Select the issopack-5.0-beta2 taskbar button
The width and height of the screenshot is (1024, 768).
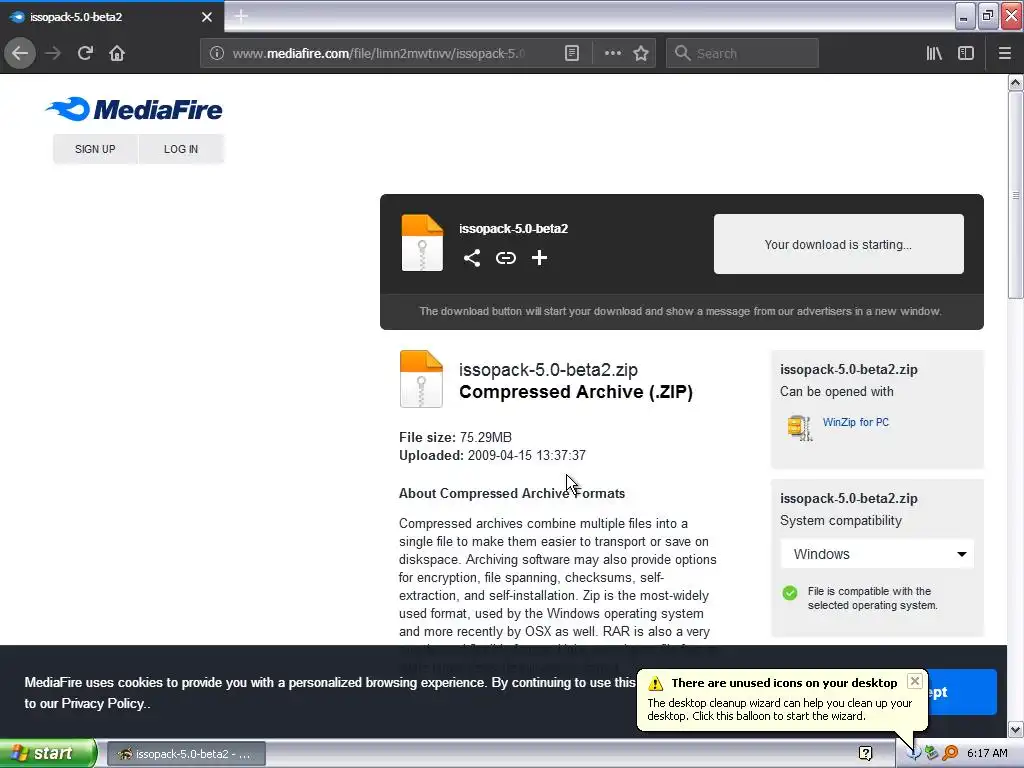[x=186, y=754]
